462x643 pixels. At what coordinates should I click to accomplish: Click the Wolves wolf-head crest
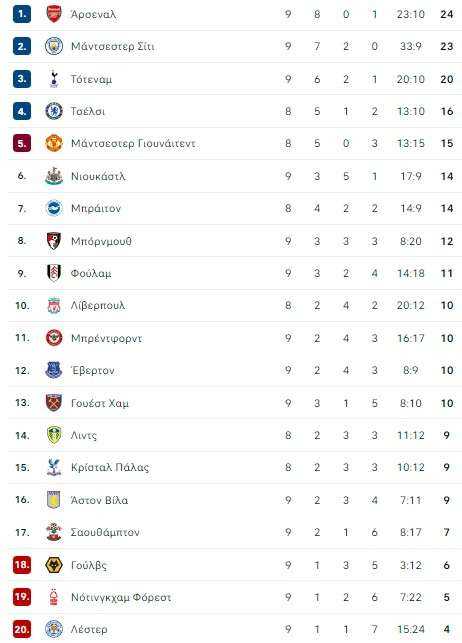click(54, 565)
